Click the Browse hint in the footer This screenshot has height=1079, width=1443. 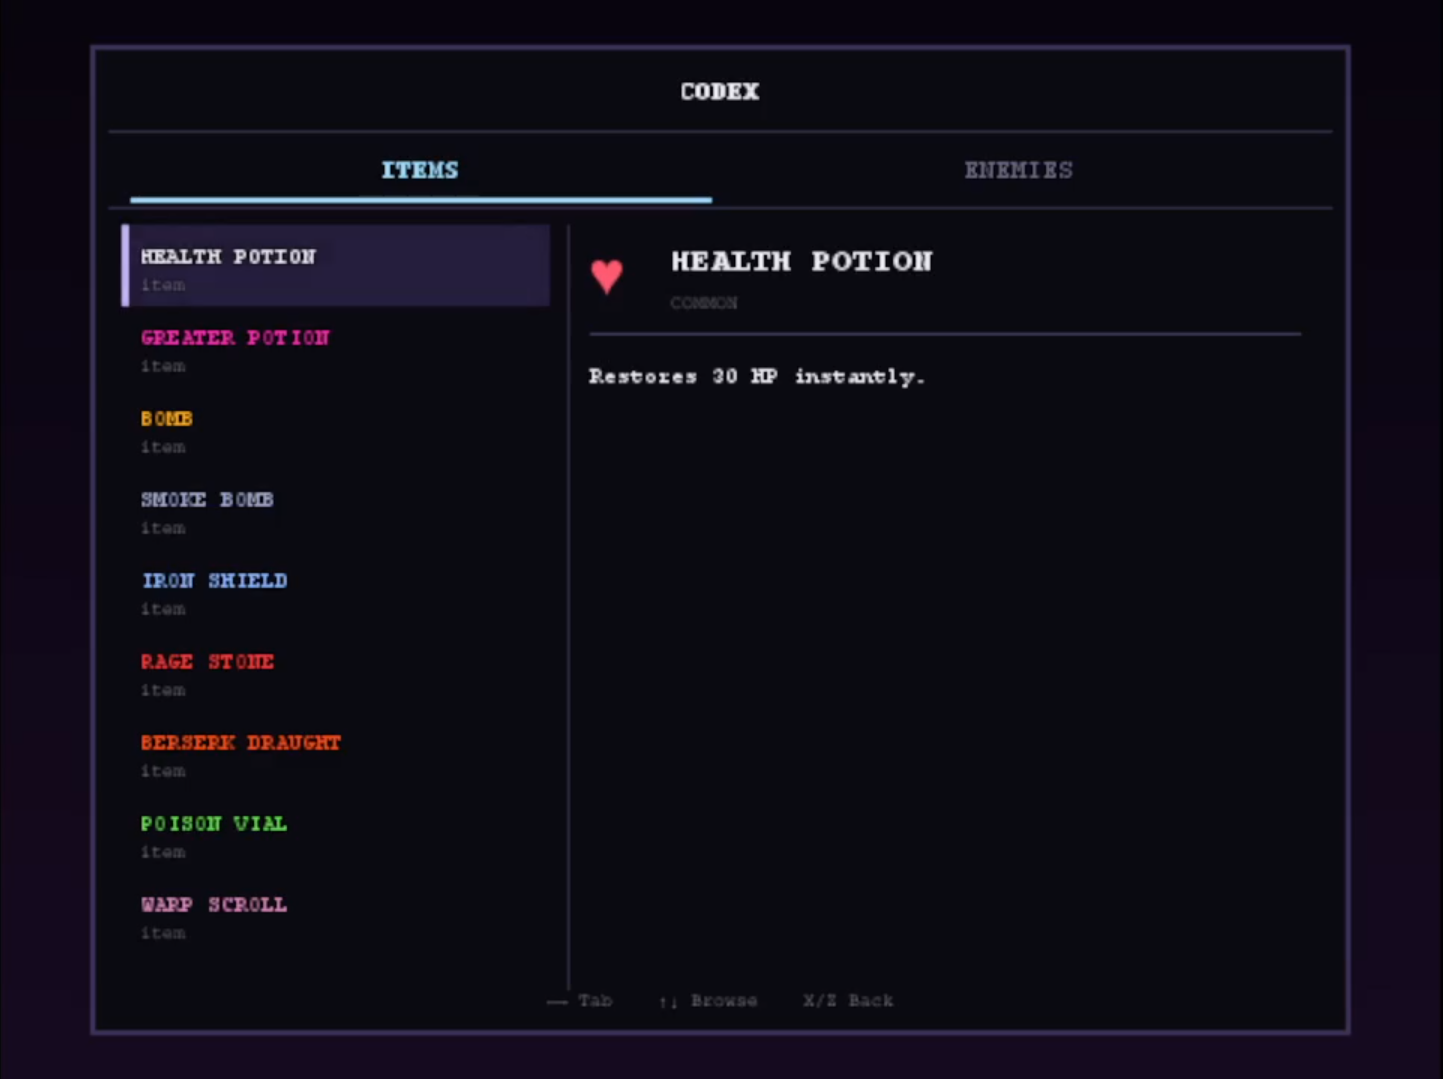(x=708, y=1000)
